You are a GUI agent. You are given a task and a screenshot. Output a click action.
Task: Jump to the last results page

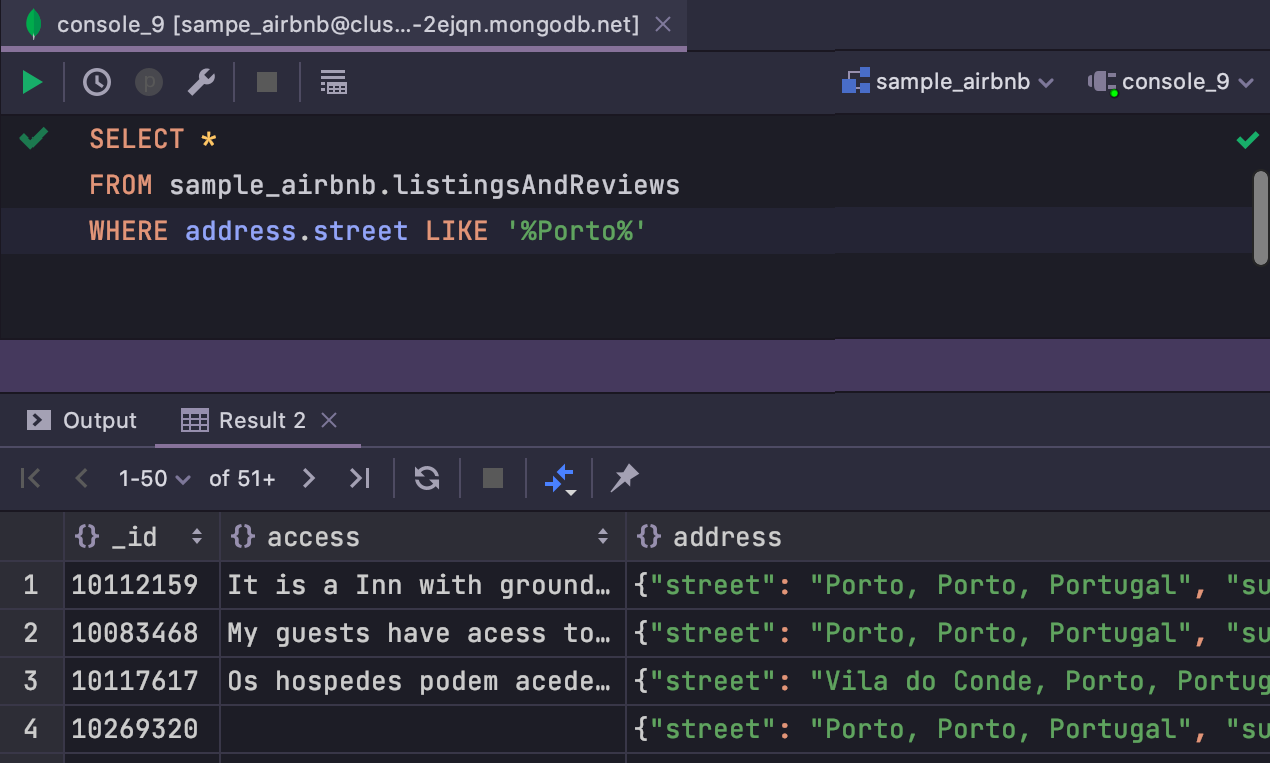point(360,479)
